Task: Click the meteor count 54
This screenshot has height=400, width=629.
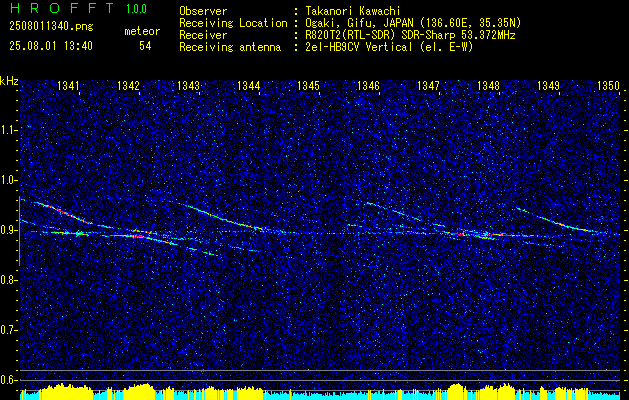Action: point(145,46)
